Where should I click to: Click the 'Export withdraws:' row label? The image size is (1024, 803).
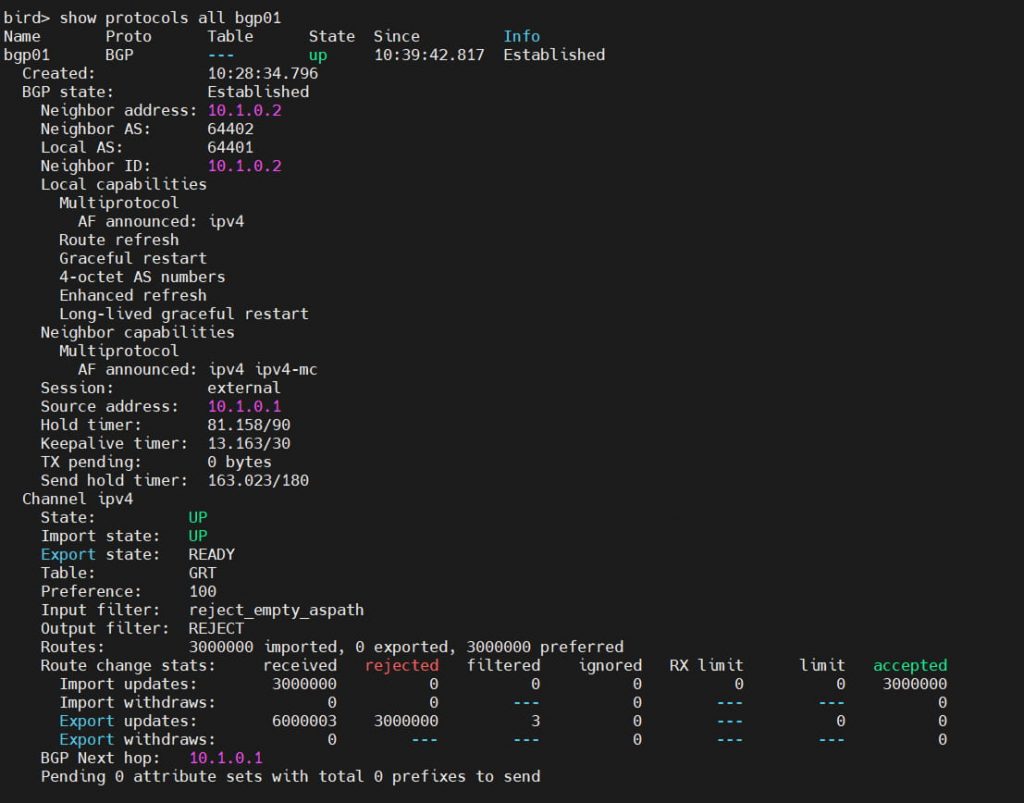tap(137, 740)
